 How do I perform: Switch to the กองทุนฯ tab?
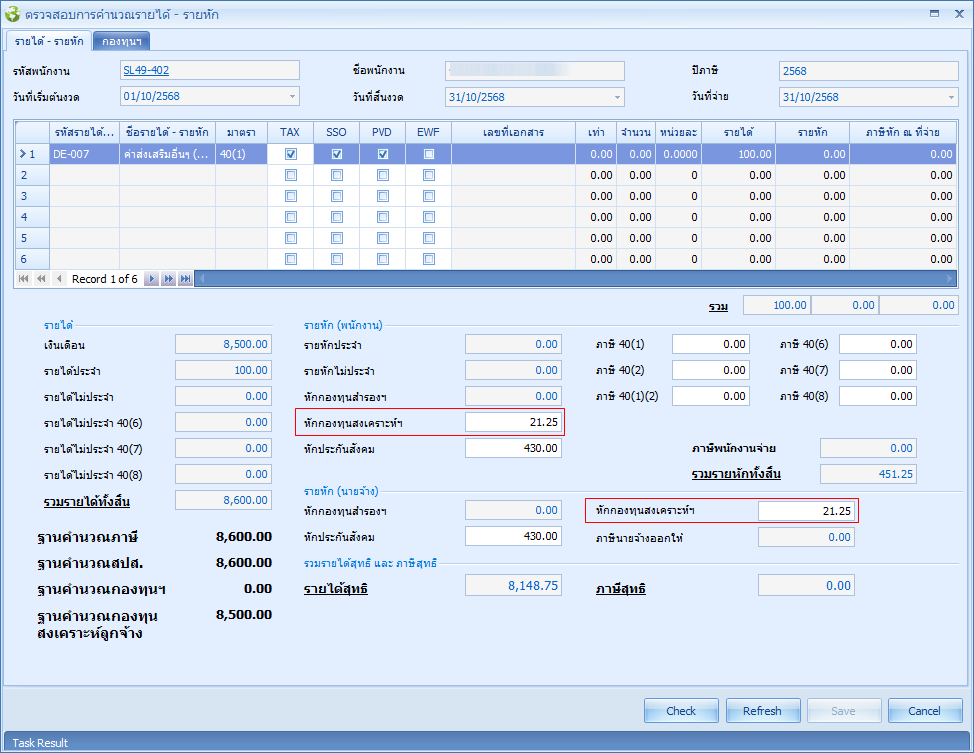pos(122,41)
